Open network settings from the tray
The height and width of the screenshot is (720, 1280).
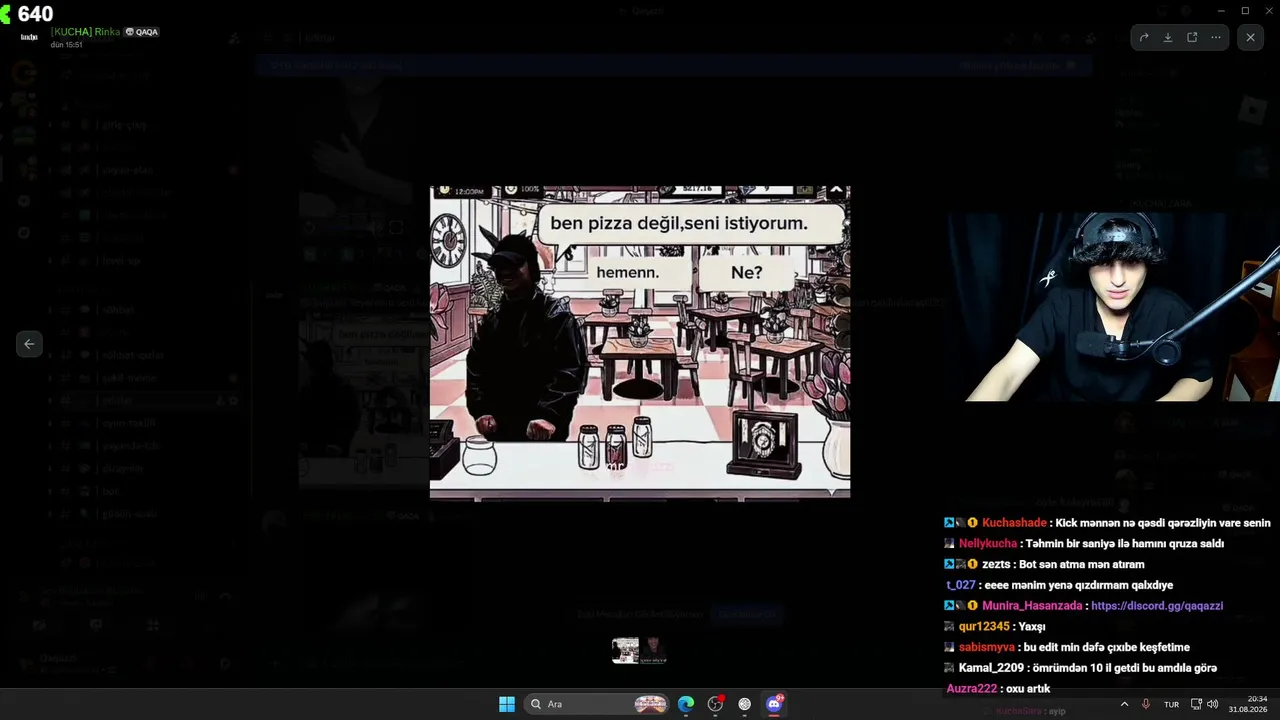click(x=1196, y=704)
